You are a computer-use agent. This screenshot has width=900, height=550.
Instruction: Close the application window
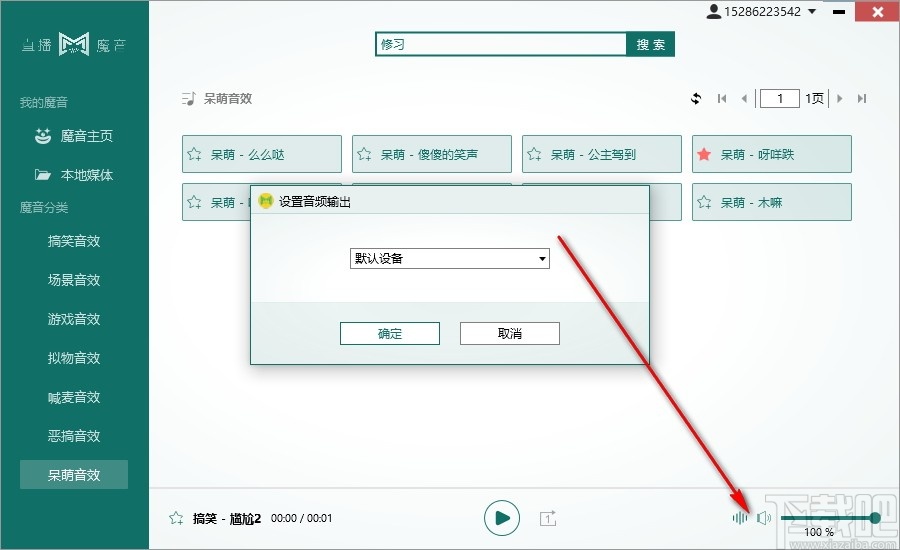pyautogui.click(x=878, y=11)
